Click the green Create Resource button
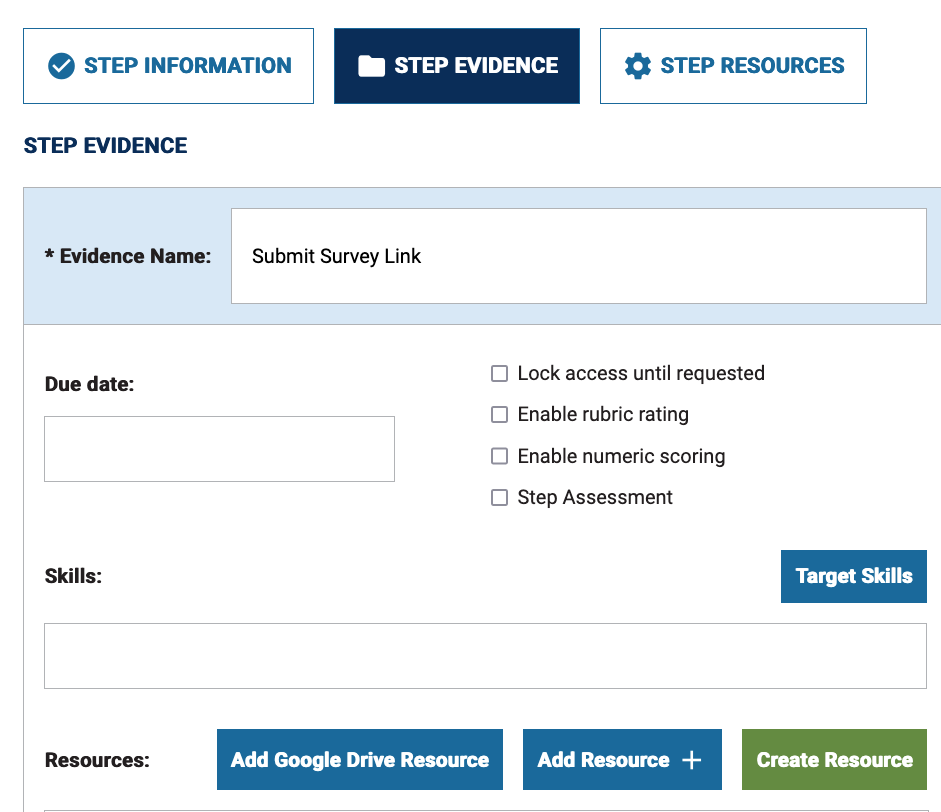Viewport: 941px width, 812px height. point(834,760)
